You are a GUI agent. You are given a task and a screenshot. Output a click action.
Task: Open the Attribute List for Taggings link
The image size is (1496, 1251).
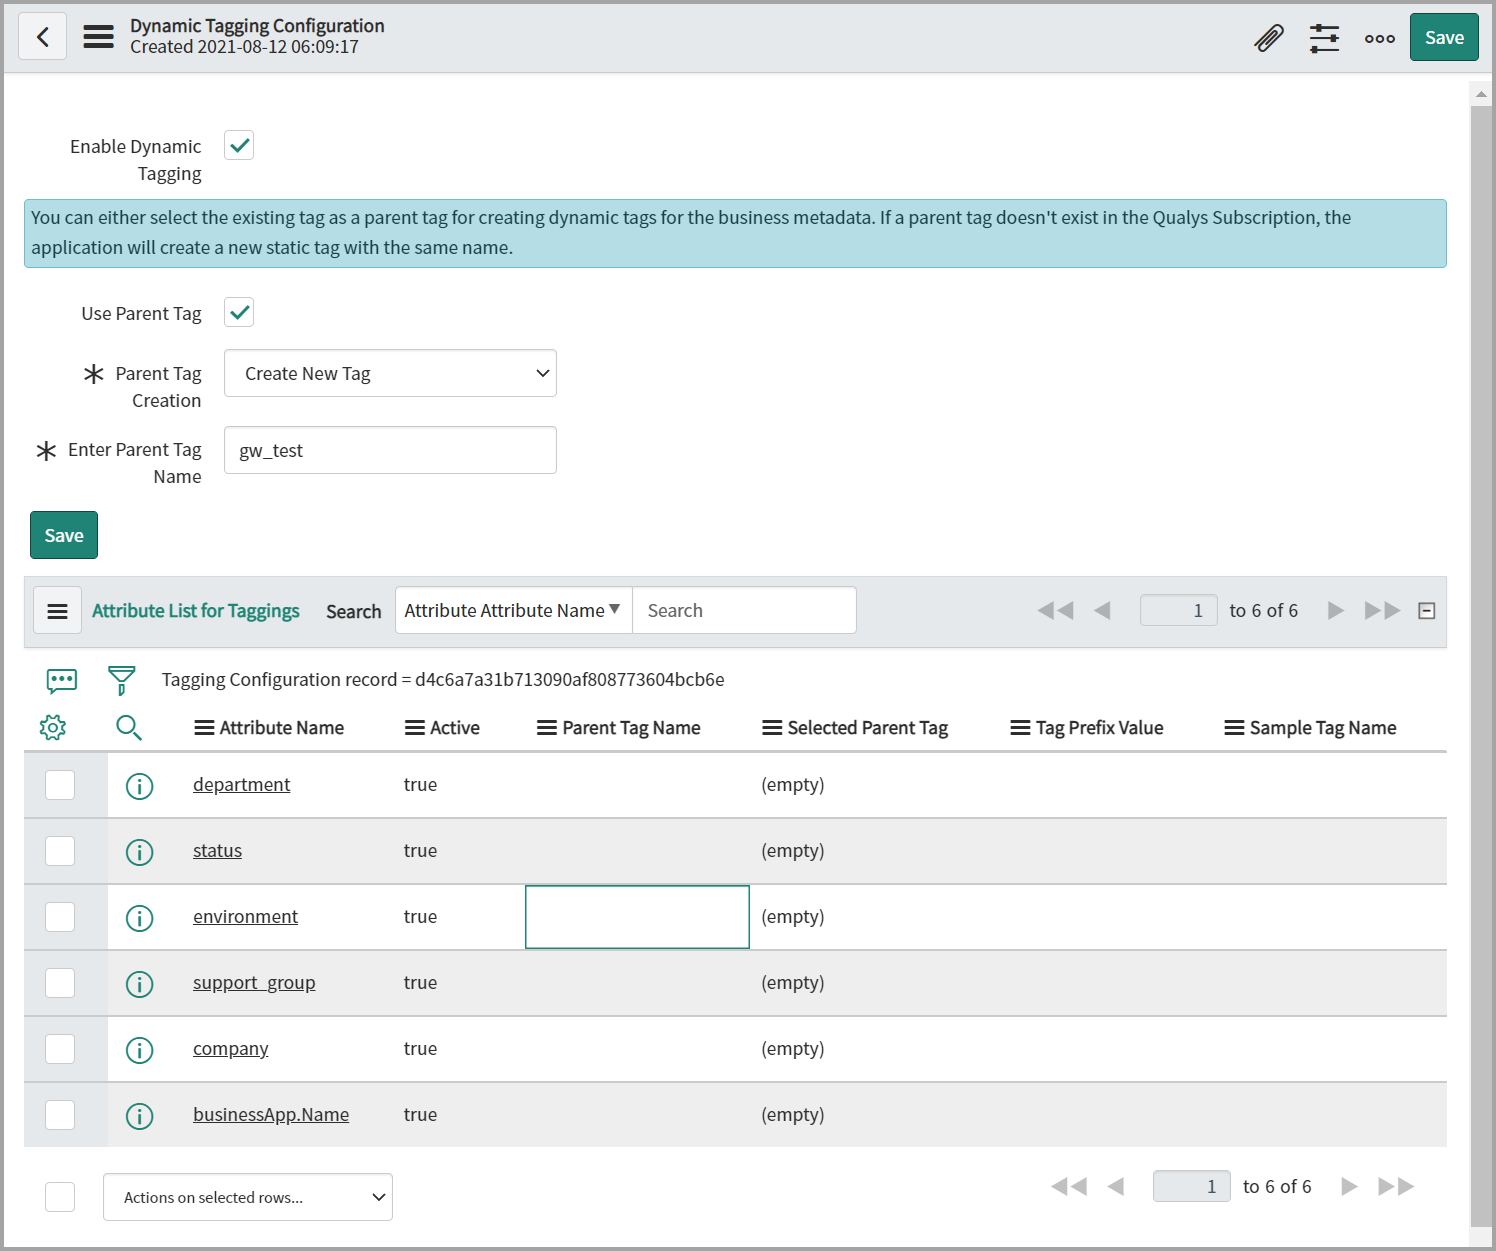196,610
